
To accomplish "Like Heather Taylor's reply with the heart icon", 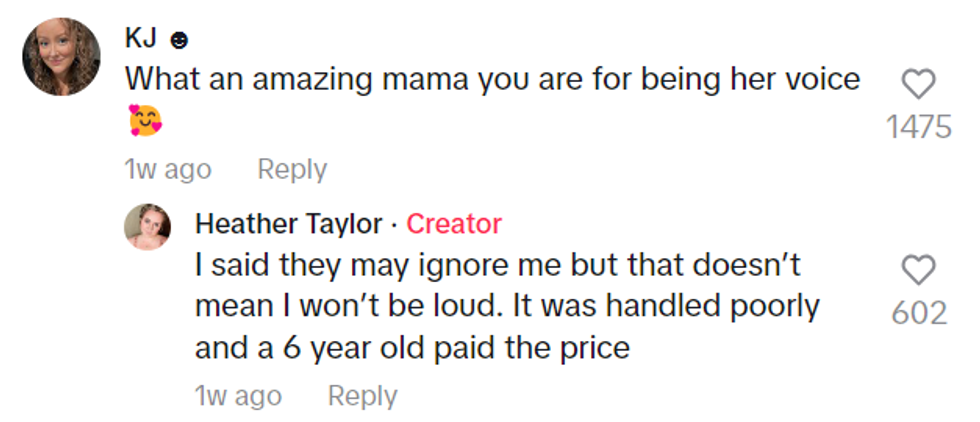I will [x=918, y=270].
